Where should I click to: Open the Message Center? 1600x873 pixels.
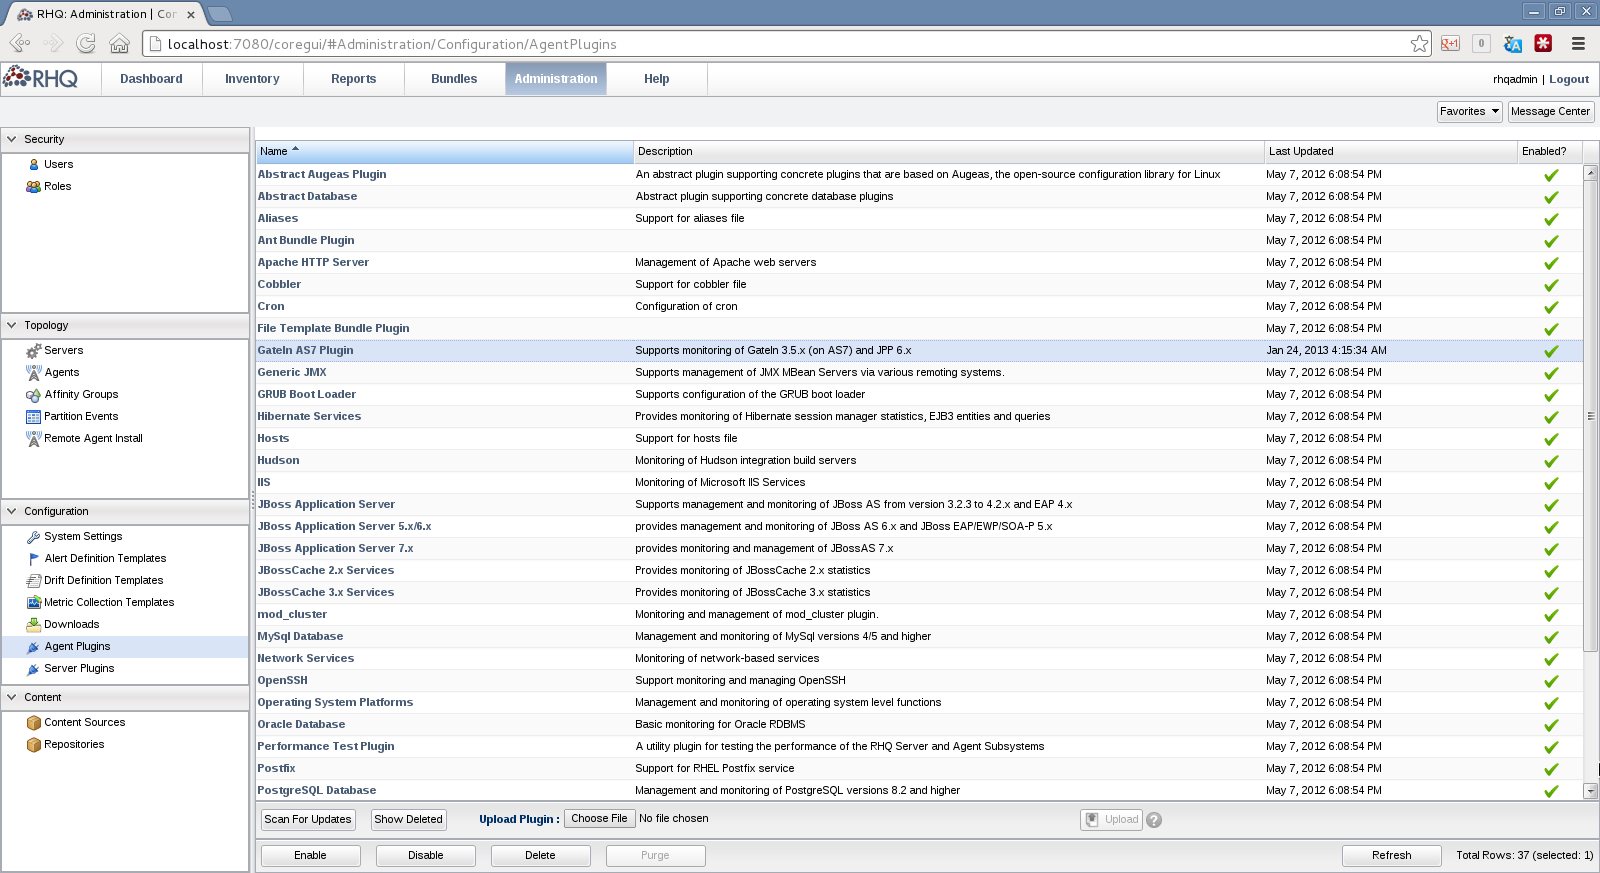1551,111
